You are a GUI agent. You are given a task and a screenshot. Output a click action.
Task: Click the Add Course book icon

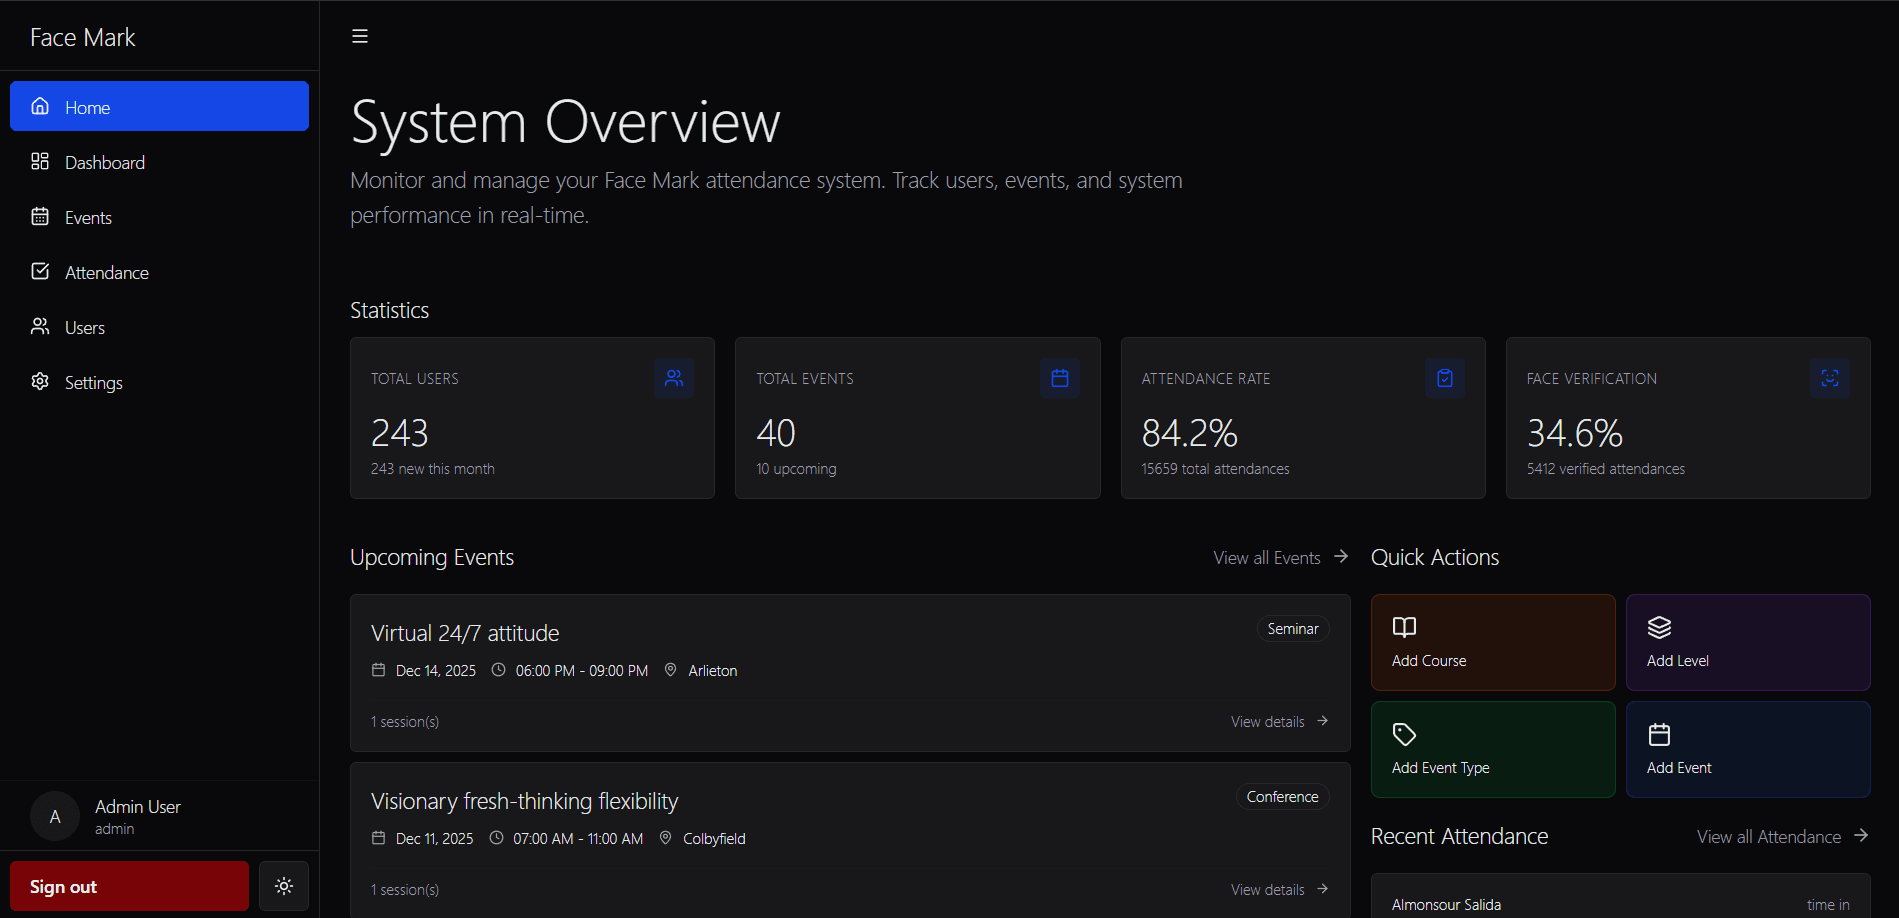click(x=1404, y=627)
